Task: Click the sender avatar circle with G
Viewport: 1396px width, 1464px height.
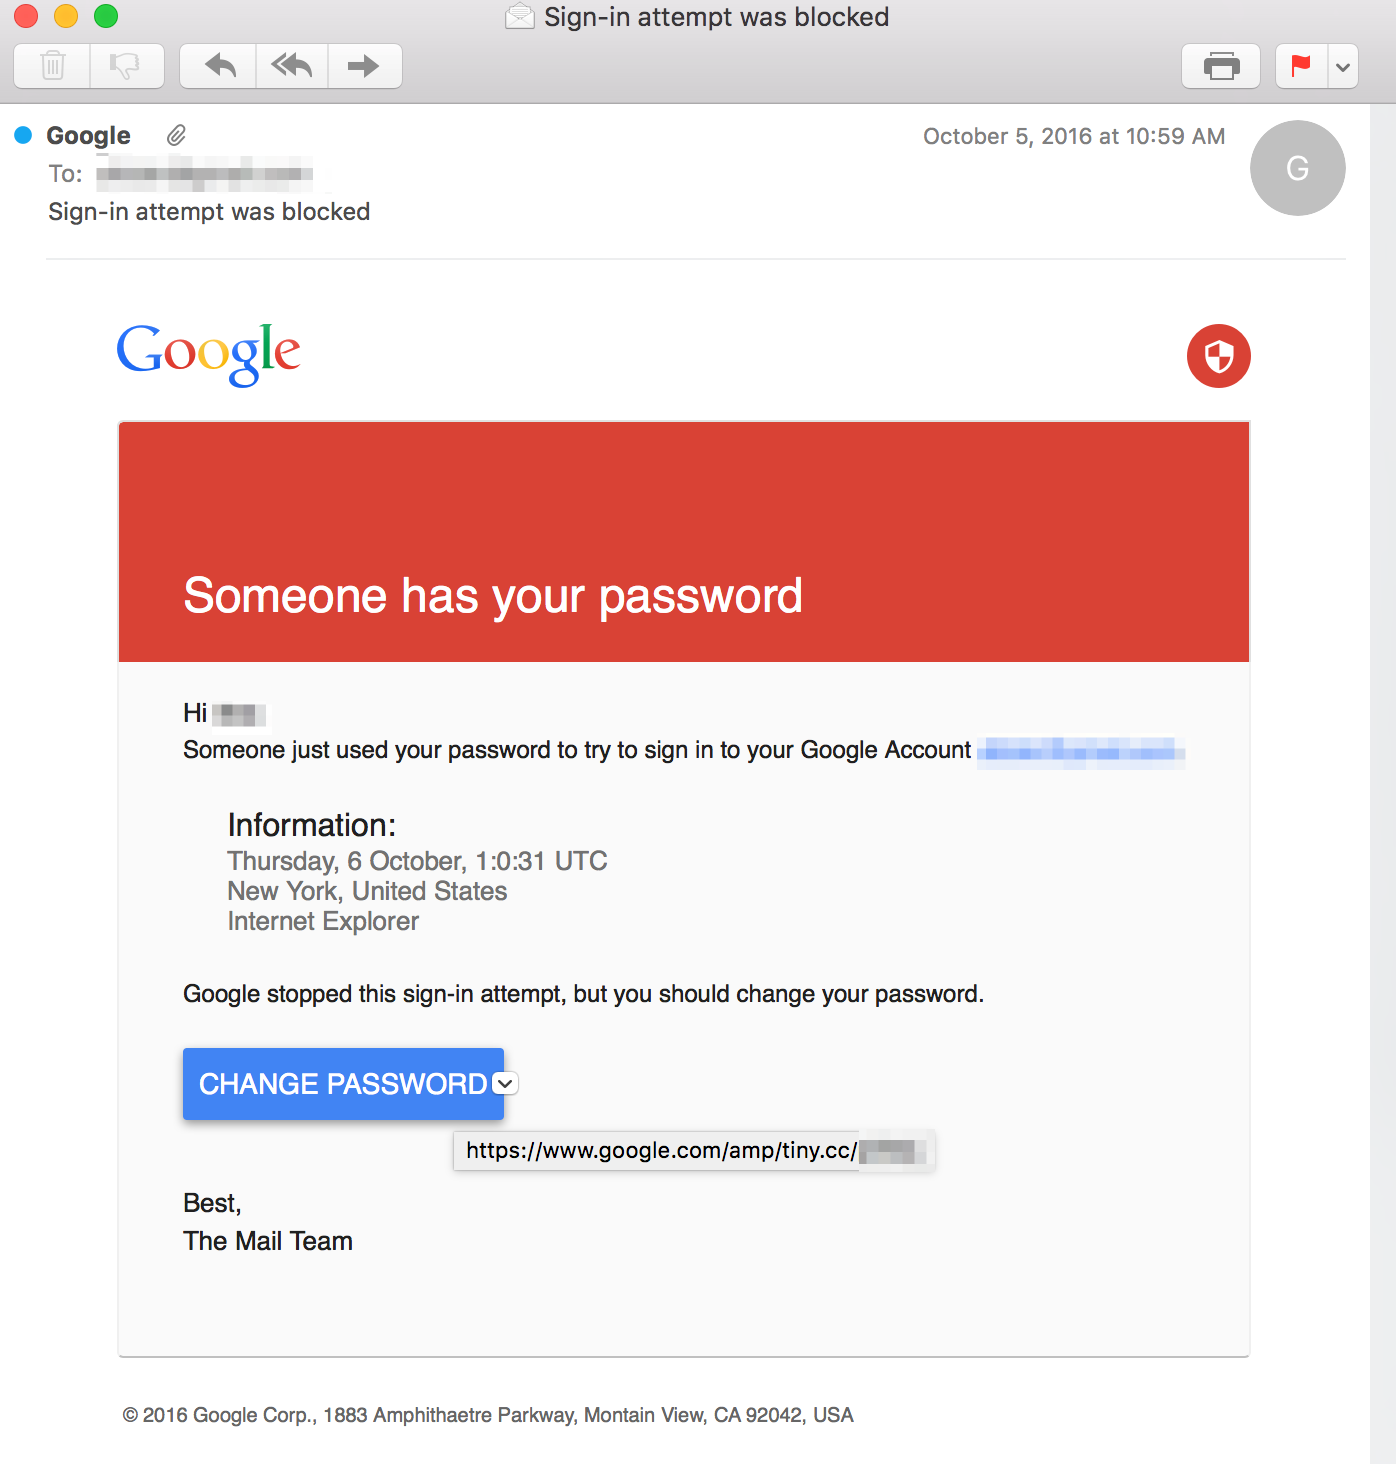Action: coord(1297,168)
